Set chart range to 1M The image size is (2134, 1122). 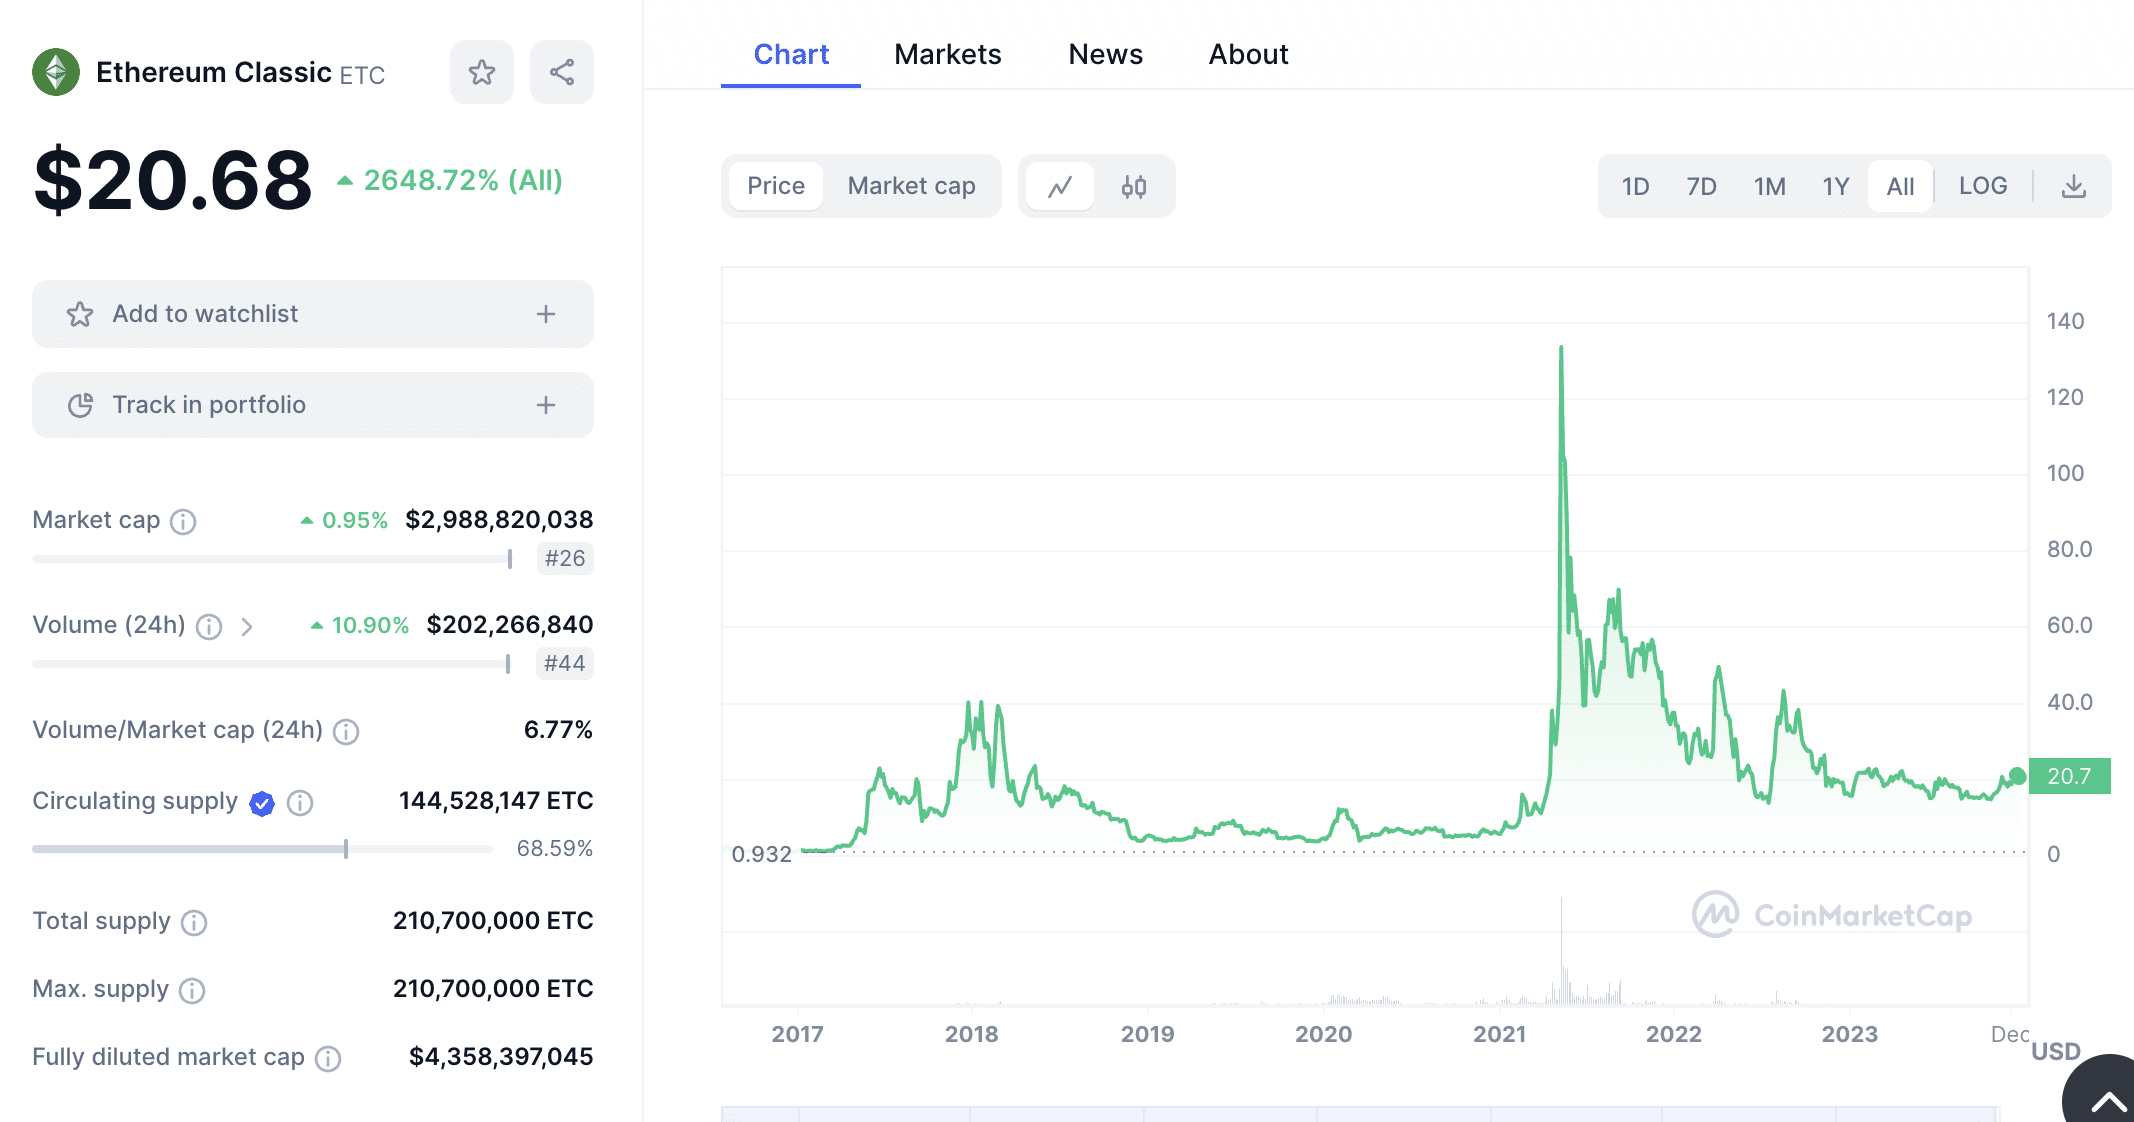click(x=1769, y=186)
